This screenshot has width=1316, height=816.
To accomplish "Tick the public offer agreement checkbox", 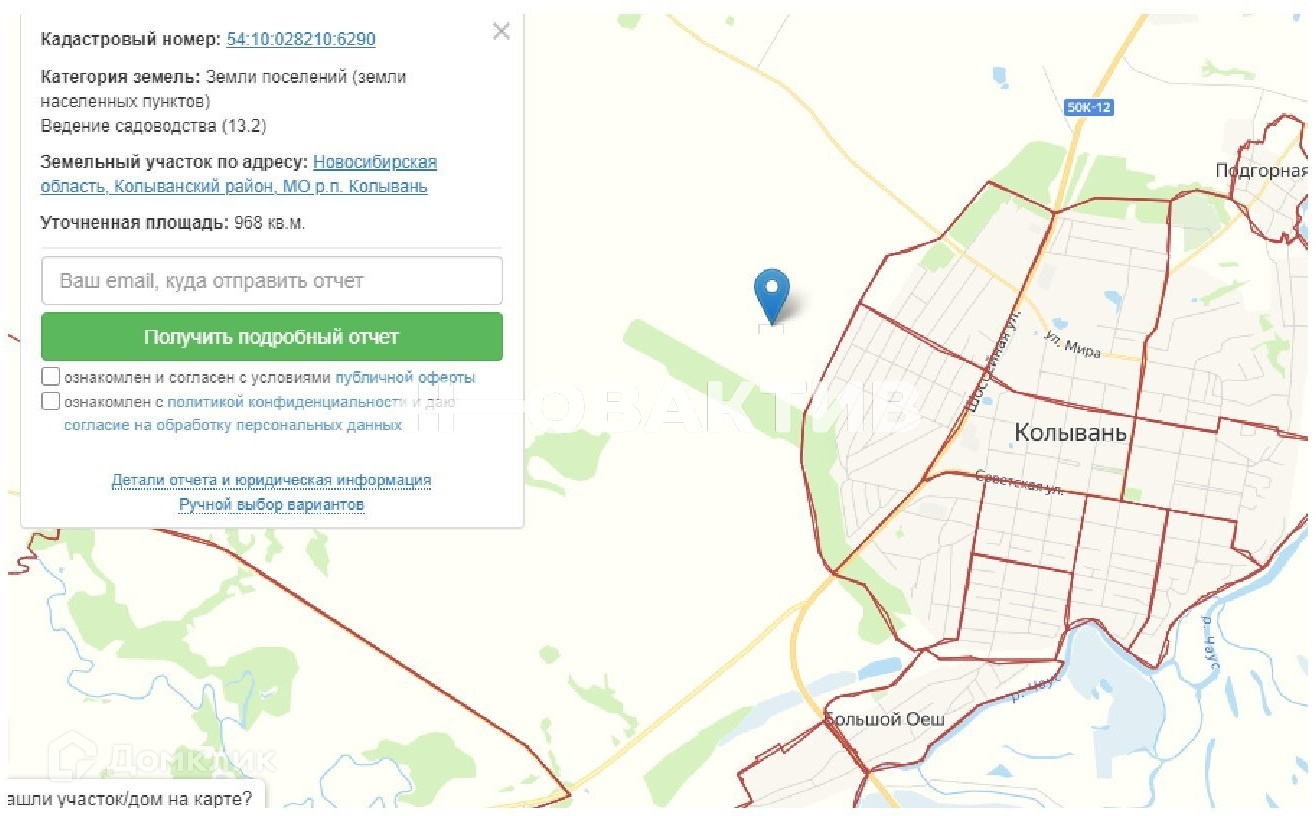I will click(x=50, y=377).
